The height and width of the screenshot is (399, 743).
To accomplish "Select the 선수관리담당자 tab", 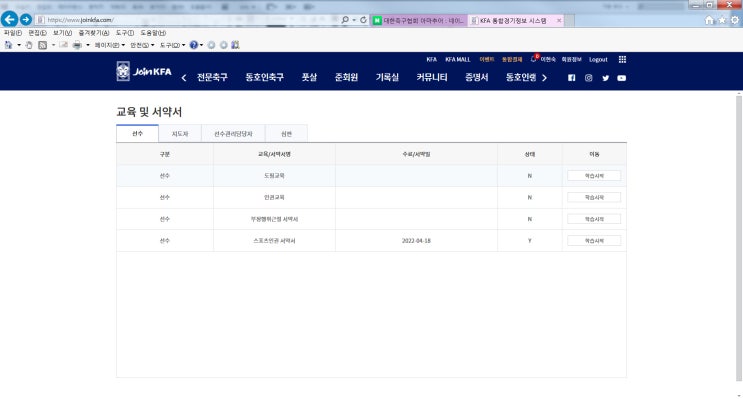I will pos(233,134).
